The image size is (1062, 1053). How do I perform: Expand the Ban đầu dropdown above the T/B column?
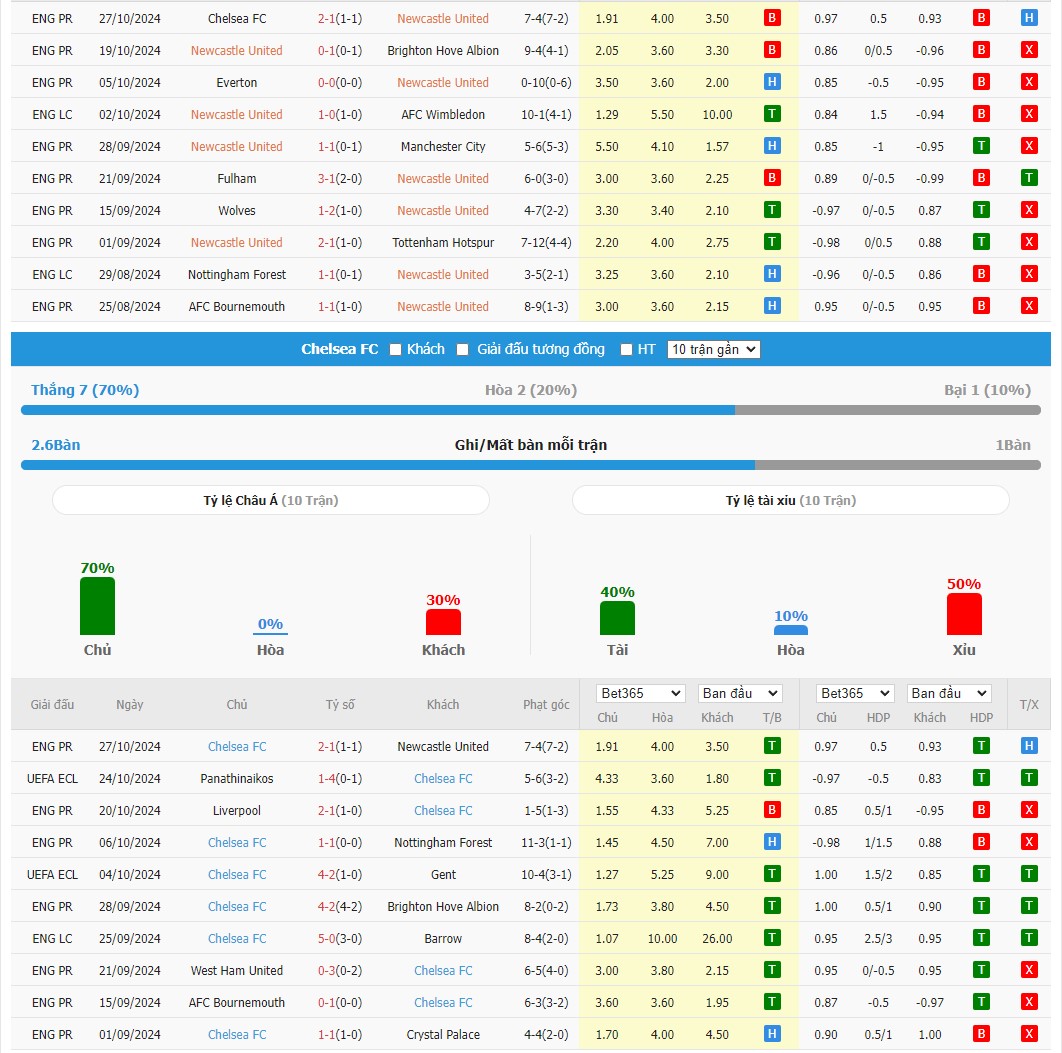coord(740,693)
